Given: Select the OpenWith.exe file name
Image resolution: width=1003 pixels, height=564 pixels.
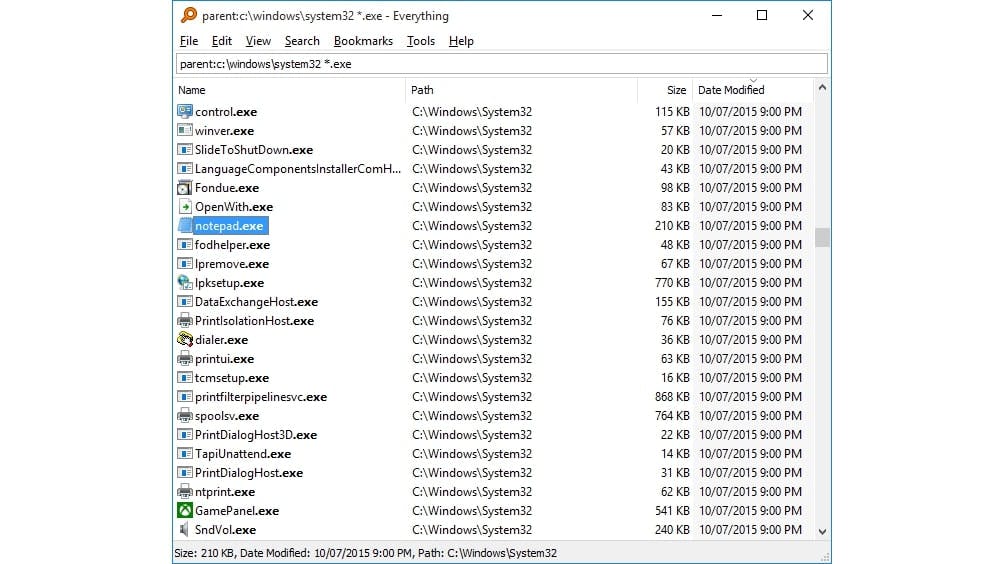Looking at the screenshot, I should 234,207.
